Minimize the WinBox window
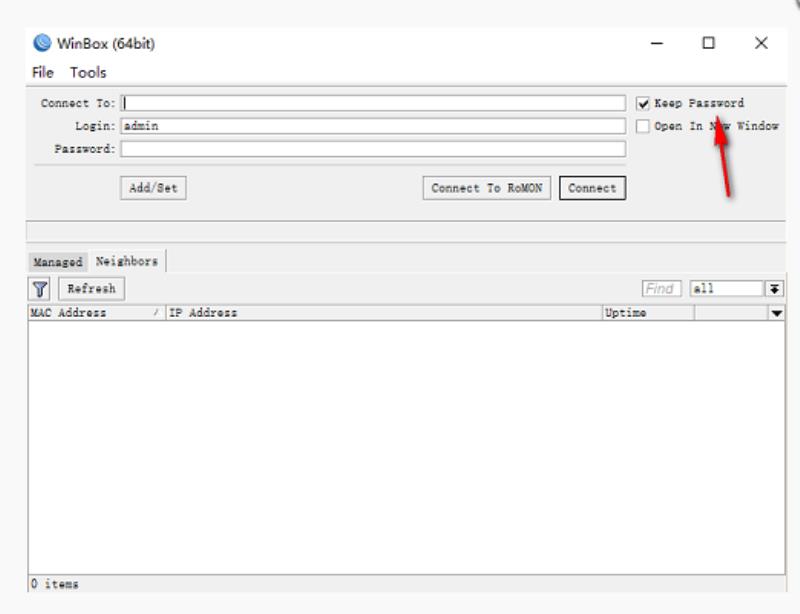800x614 pixels. pyautogui.click(x=657, y=43)
